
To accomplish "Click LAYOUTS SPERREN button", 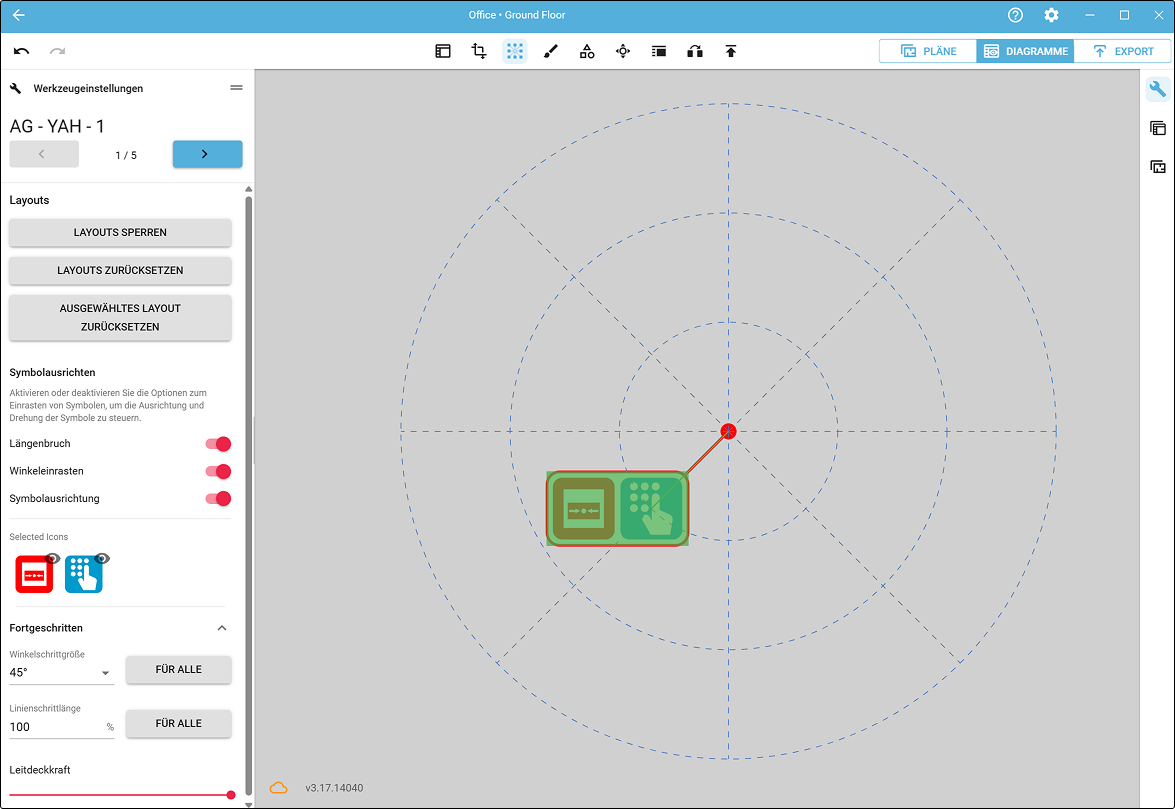I will 120,232.
